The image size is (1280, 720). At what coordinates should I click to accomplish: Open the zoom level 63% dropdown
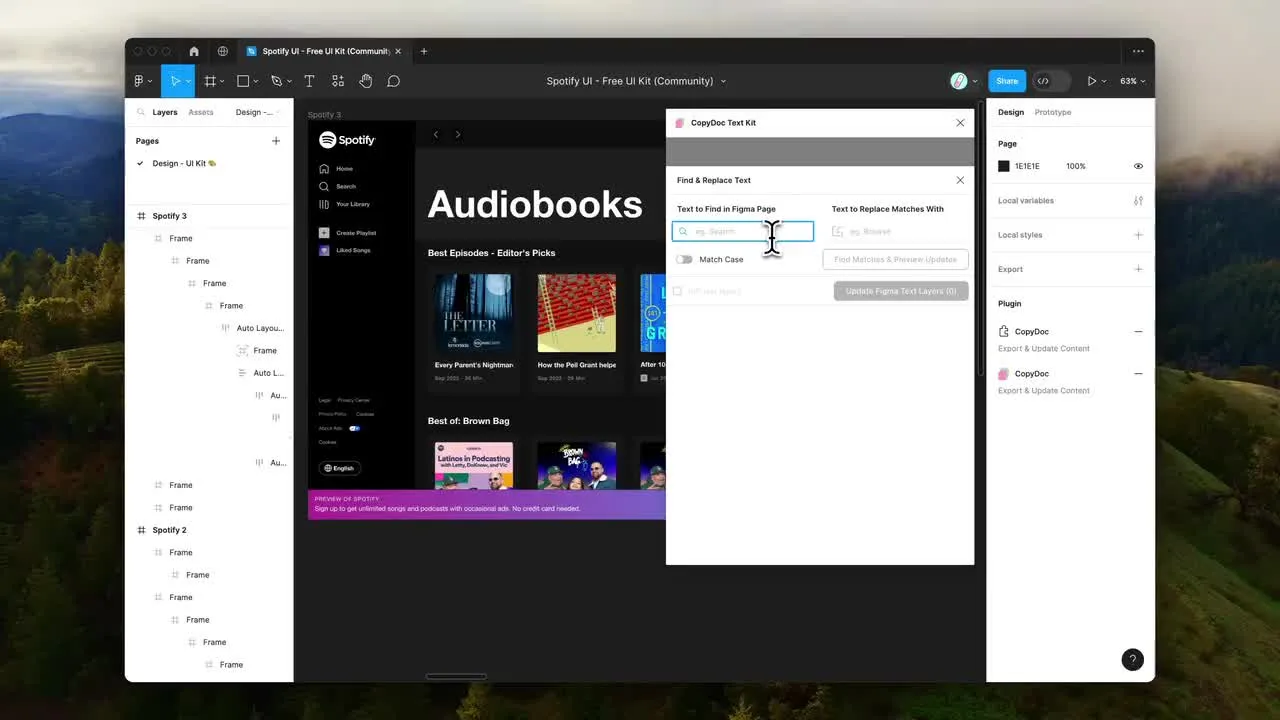pos(1132,81)
